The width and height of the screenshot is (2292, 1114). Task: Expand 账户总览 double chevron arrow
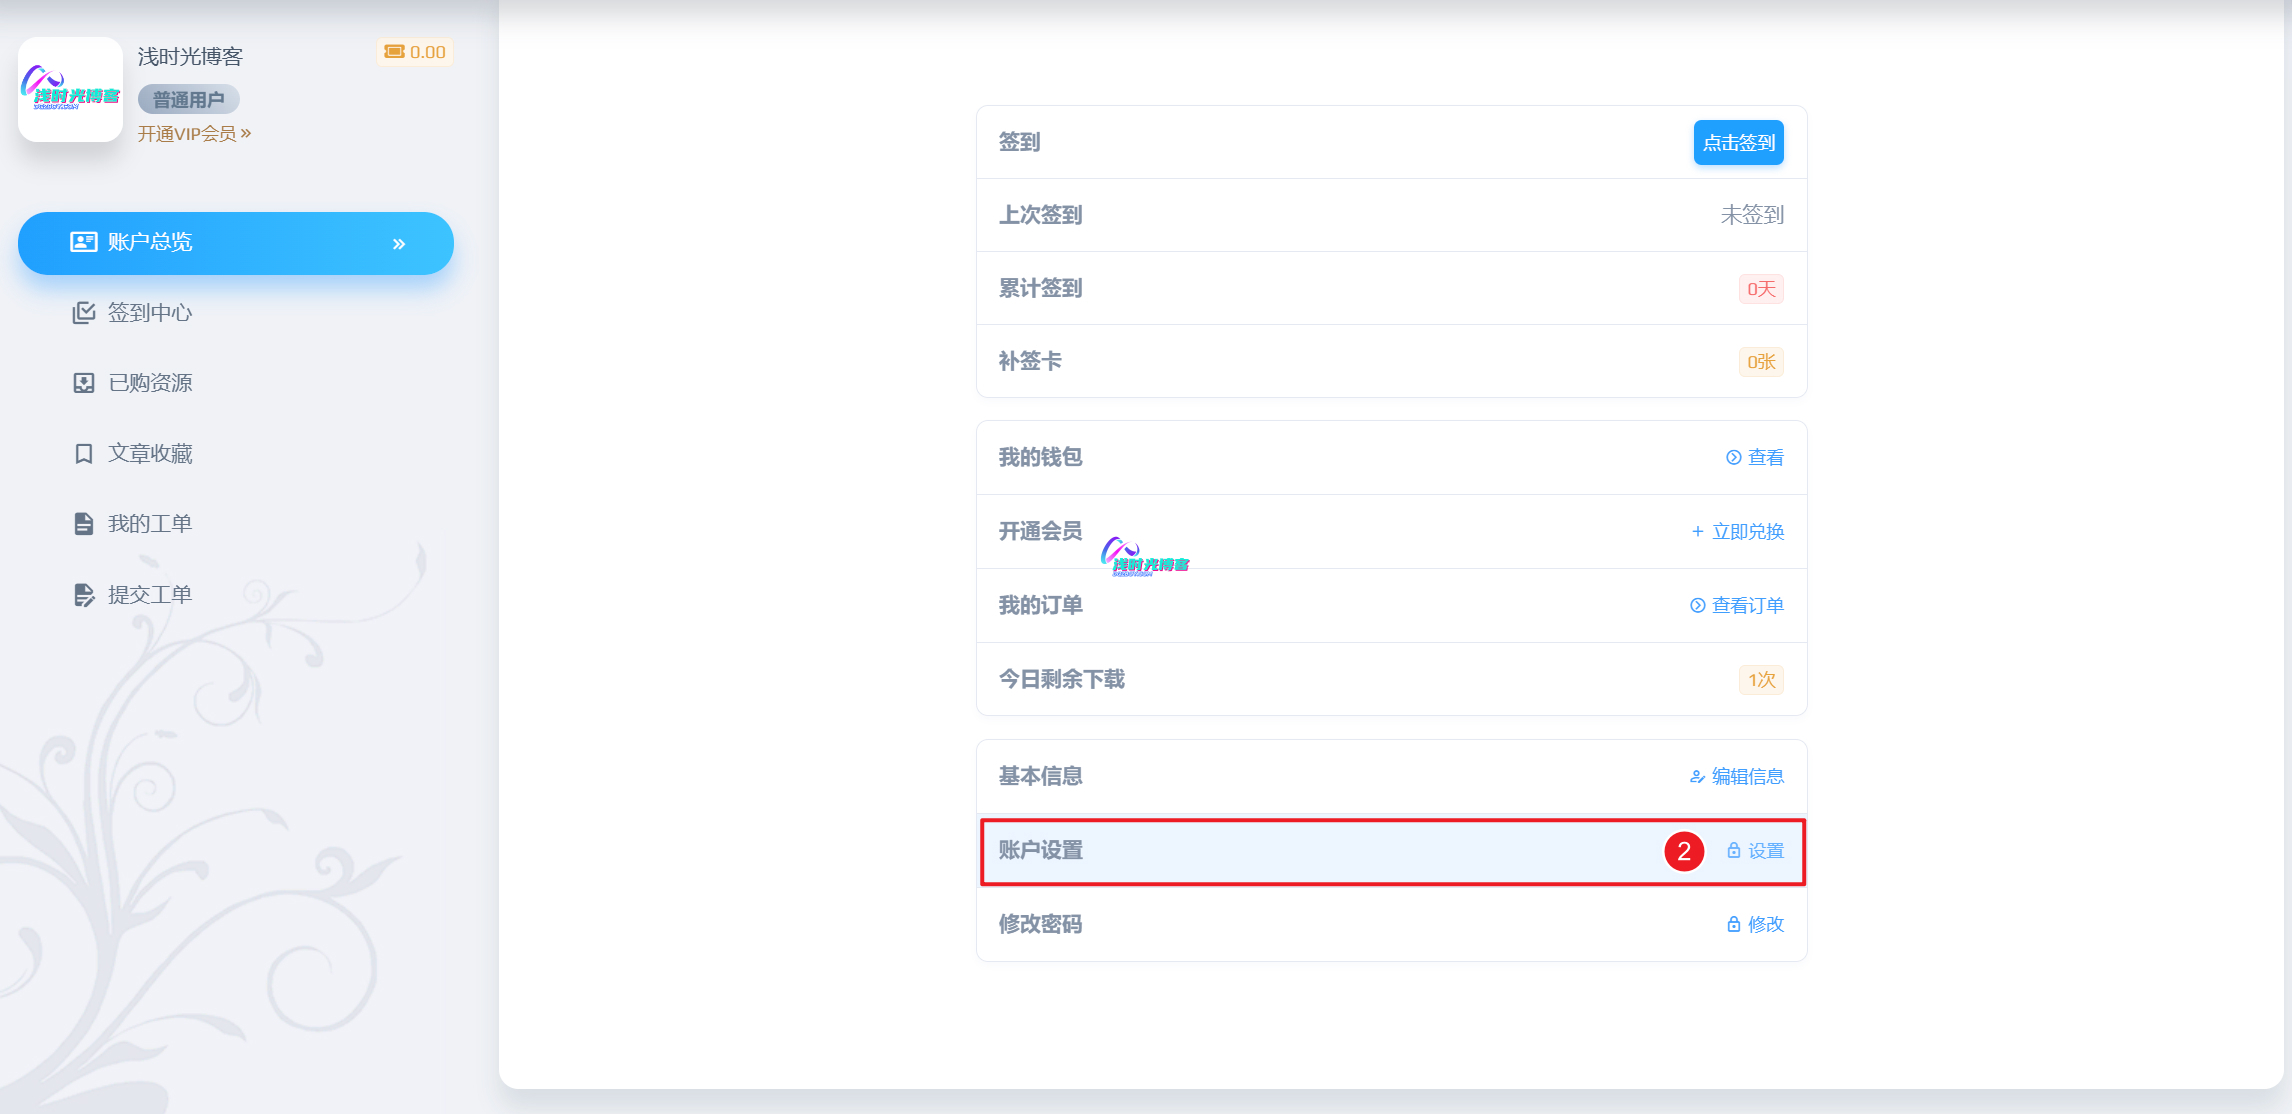(399, 244)
